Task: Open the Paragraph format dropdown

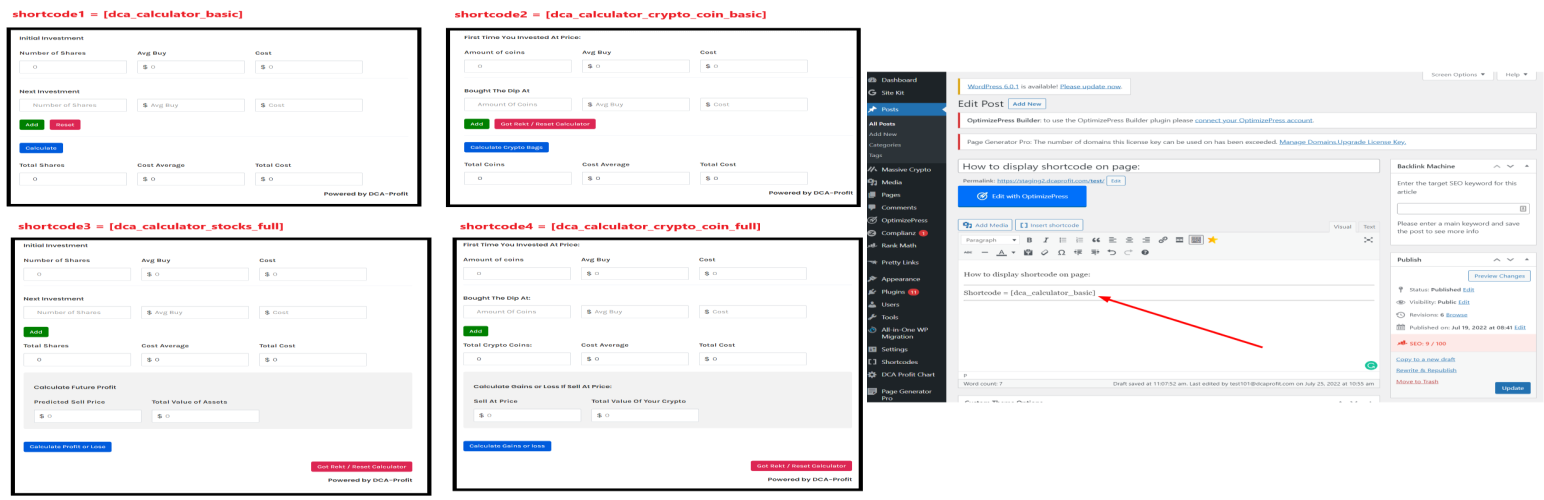Action: (x=990, y=240)
